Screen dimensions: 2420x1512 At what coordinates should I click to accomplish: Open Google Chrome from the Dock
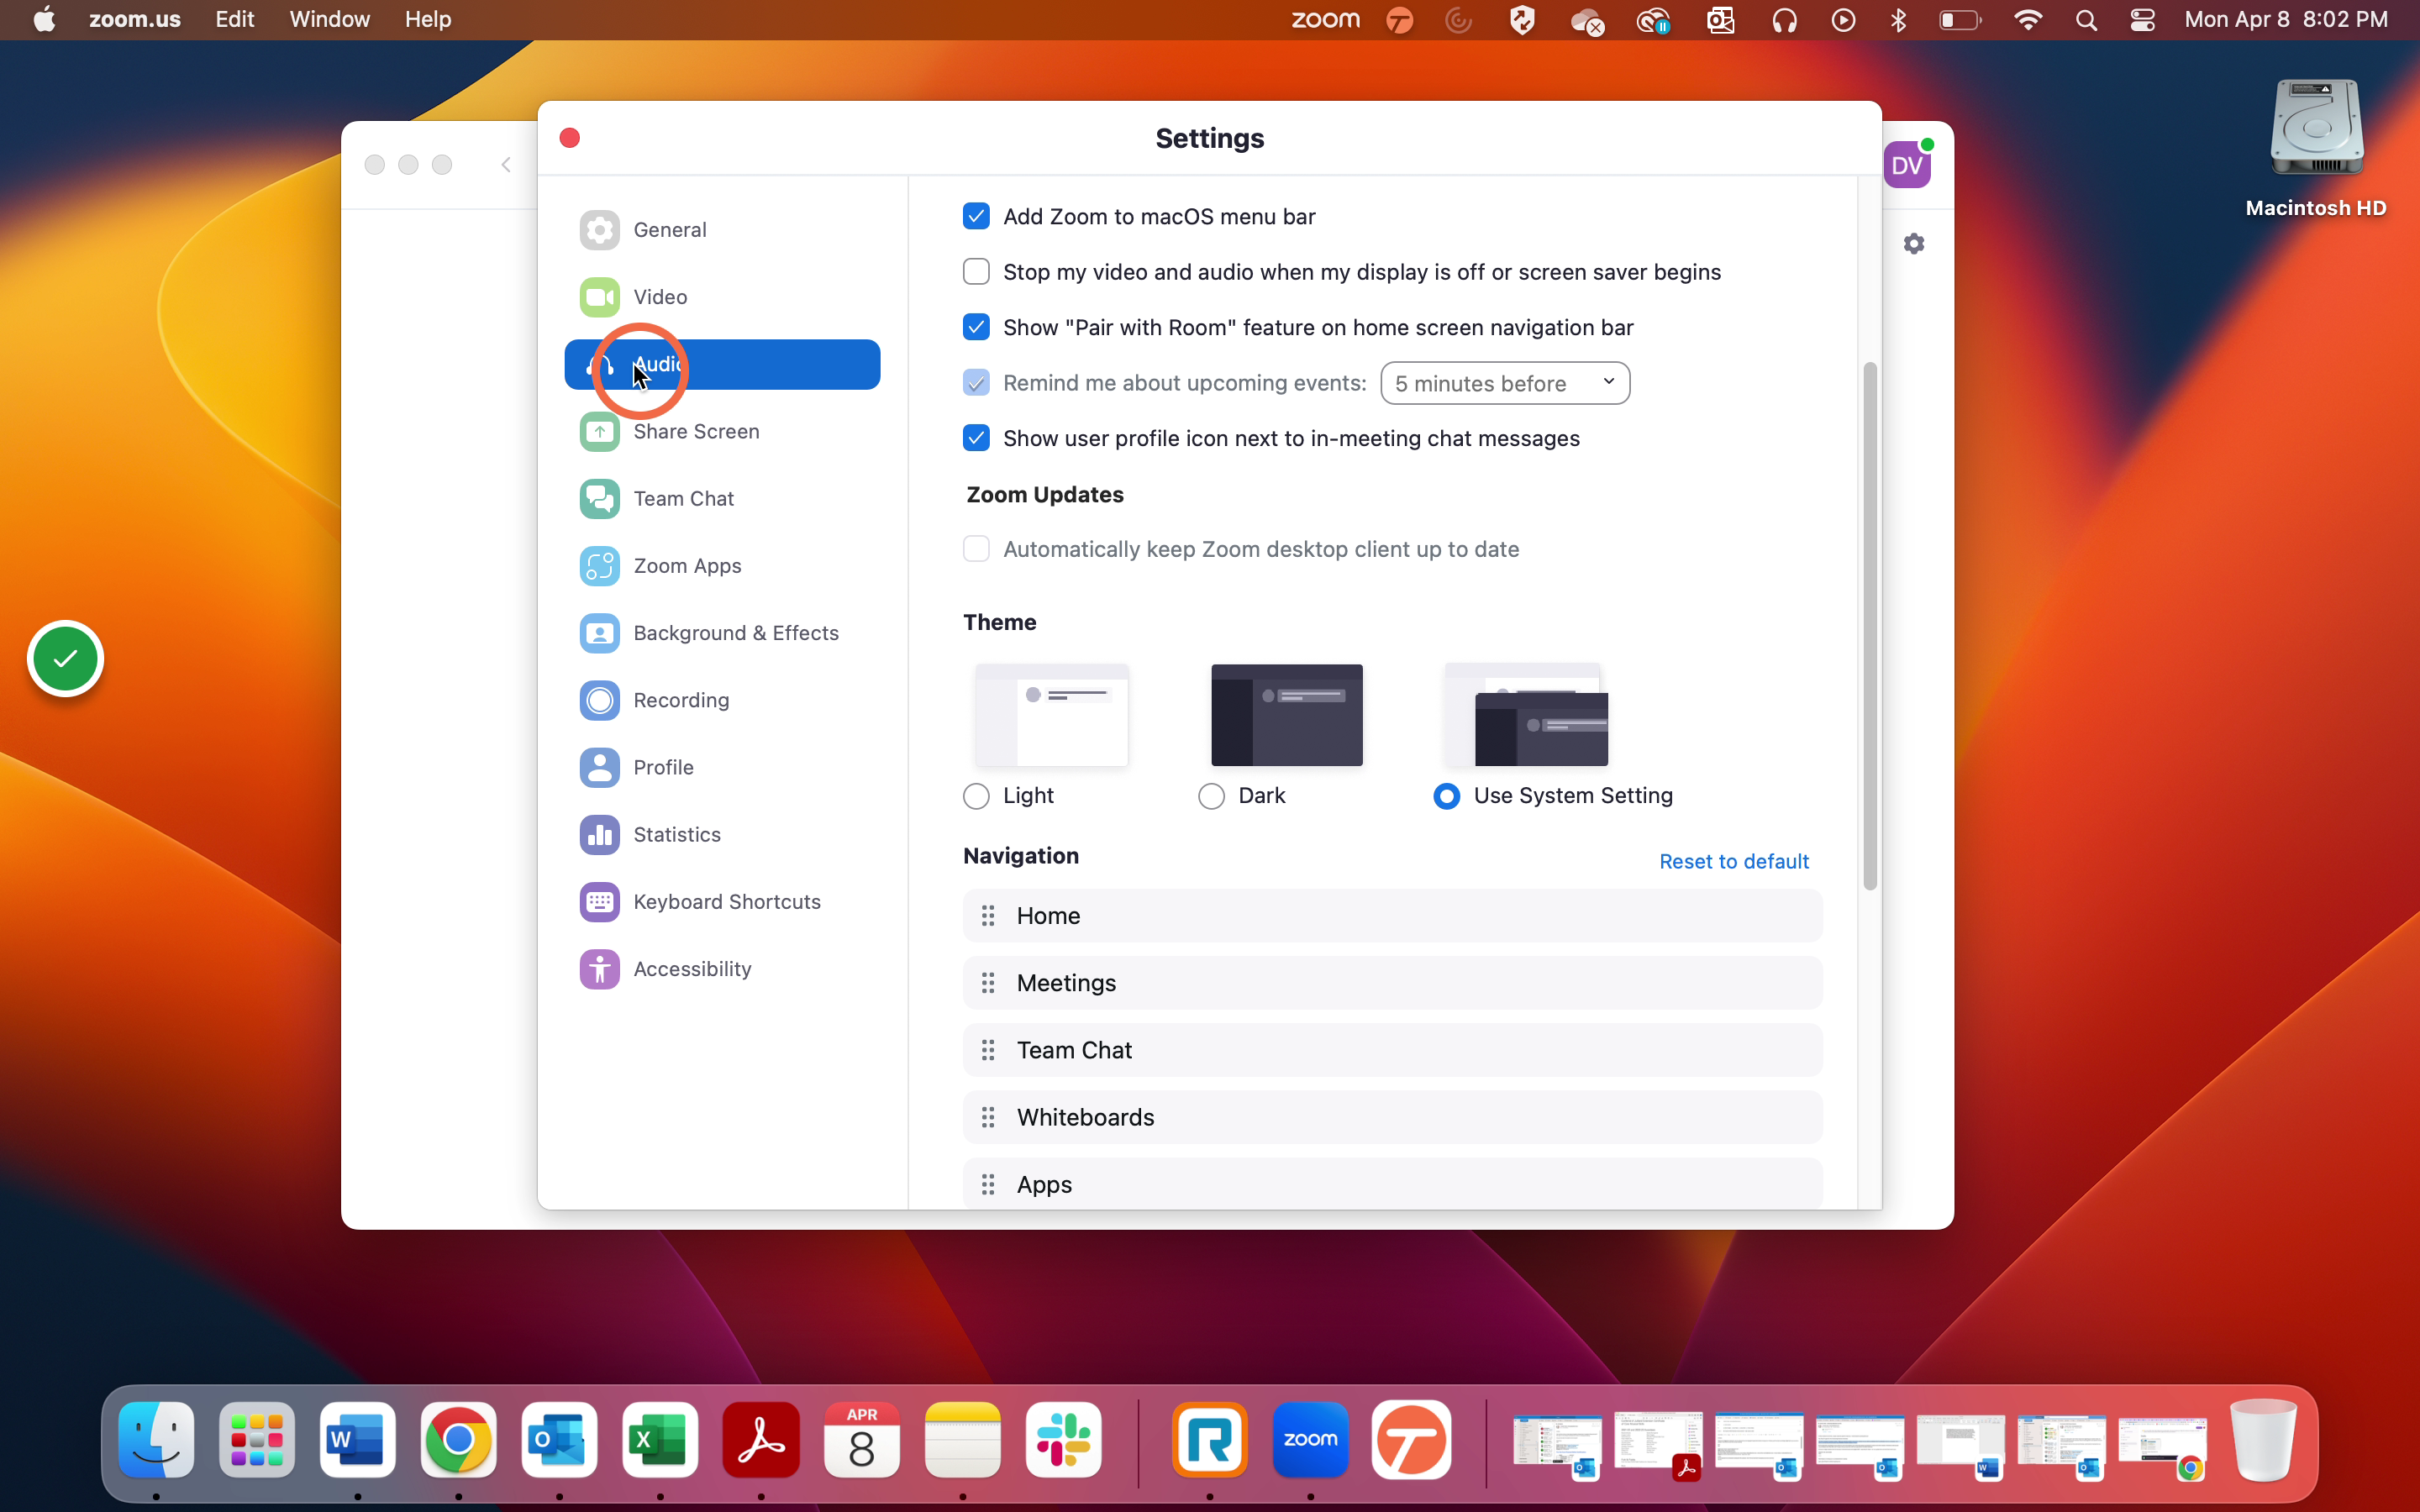point(458,1440)
